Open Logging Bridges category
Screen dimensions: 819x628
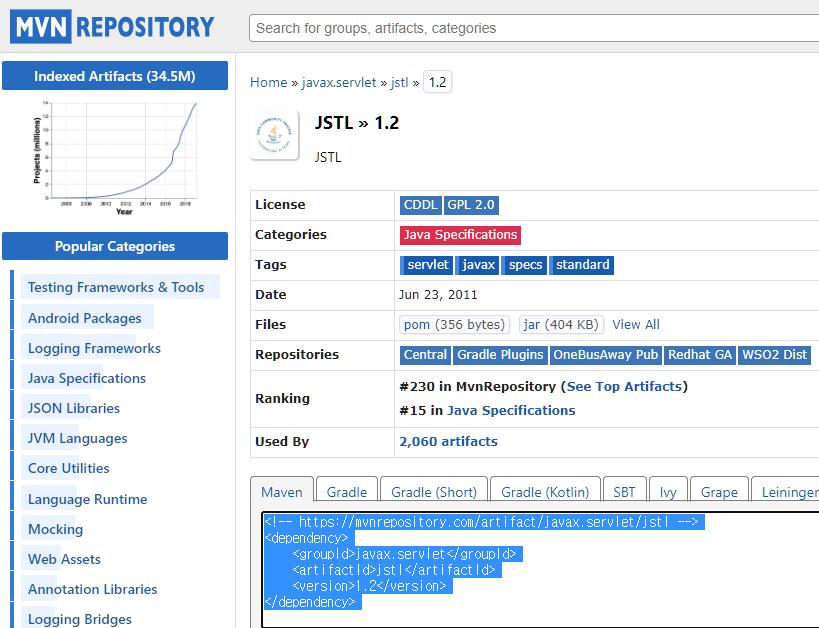pyautogui.click(x=80, y=619)
